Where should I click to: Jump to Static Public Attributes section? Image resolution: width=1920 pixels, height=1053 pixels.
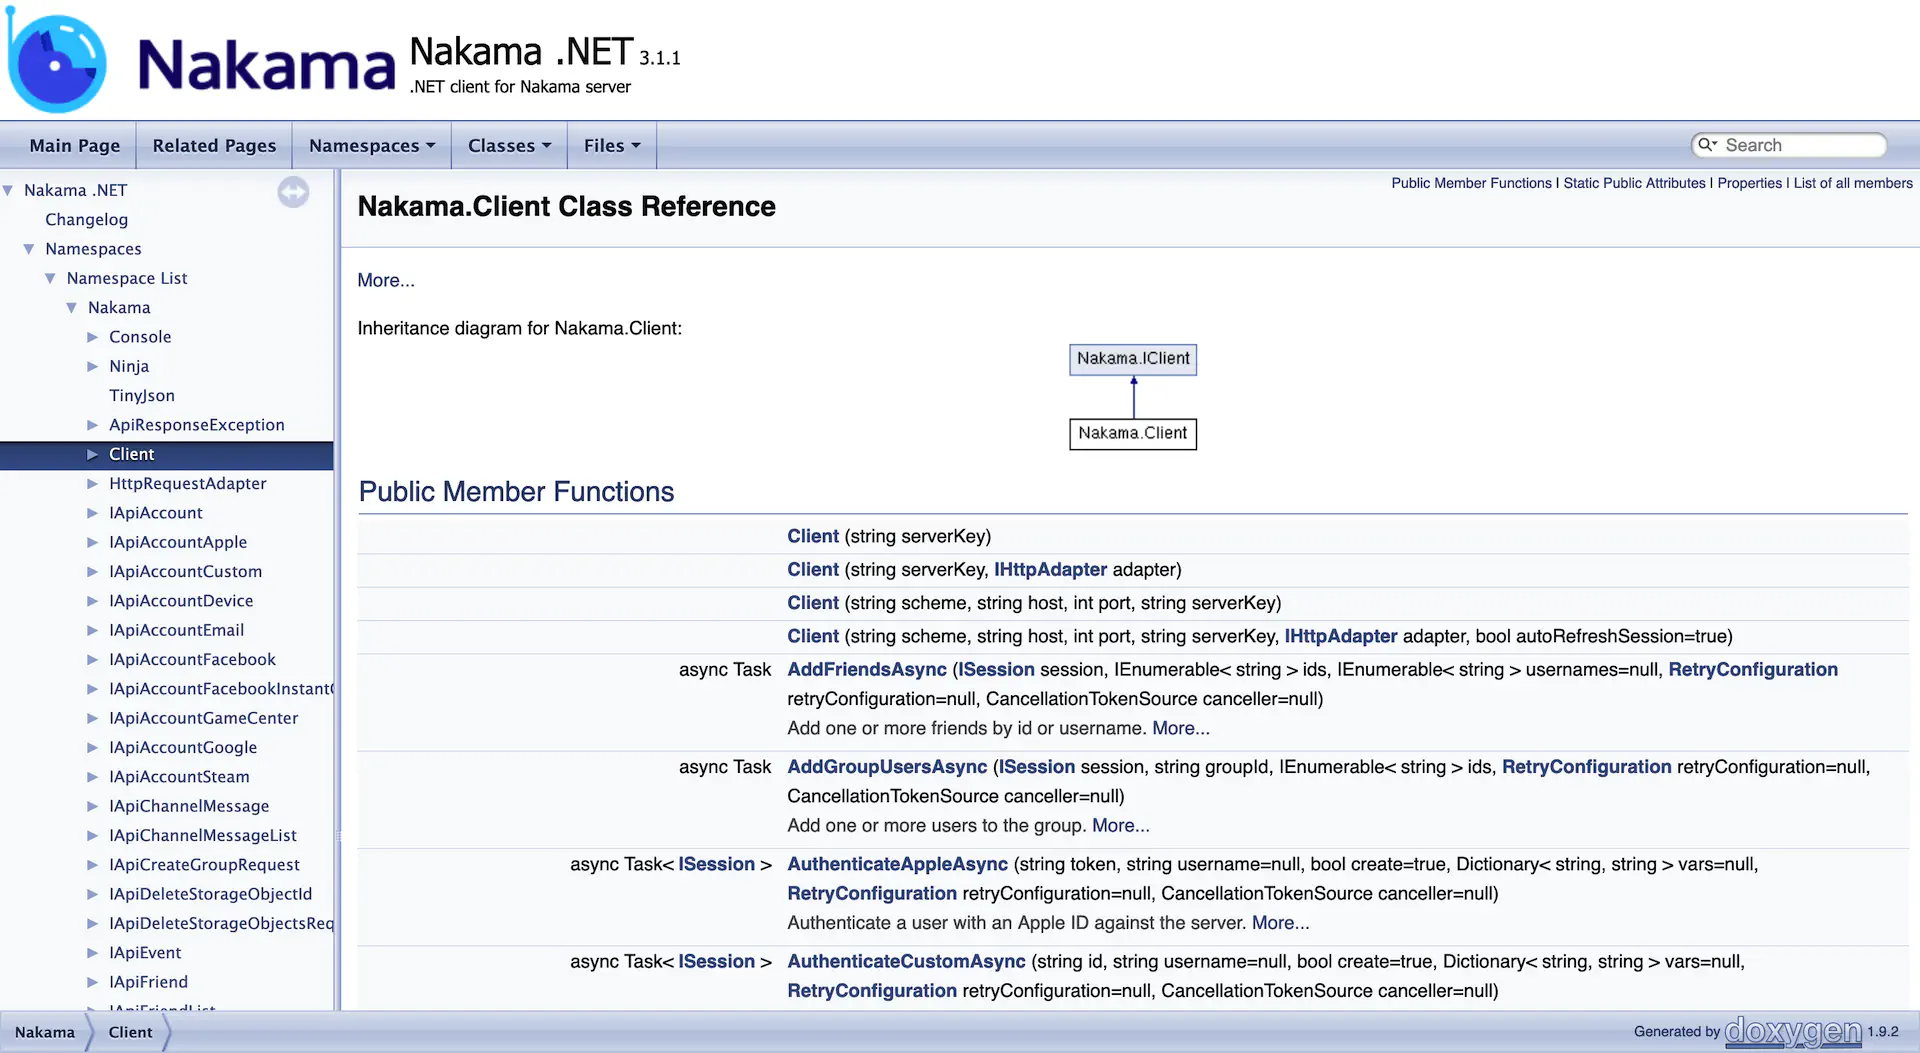tap(1634, 183)
